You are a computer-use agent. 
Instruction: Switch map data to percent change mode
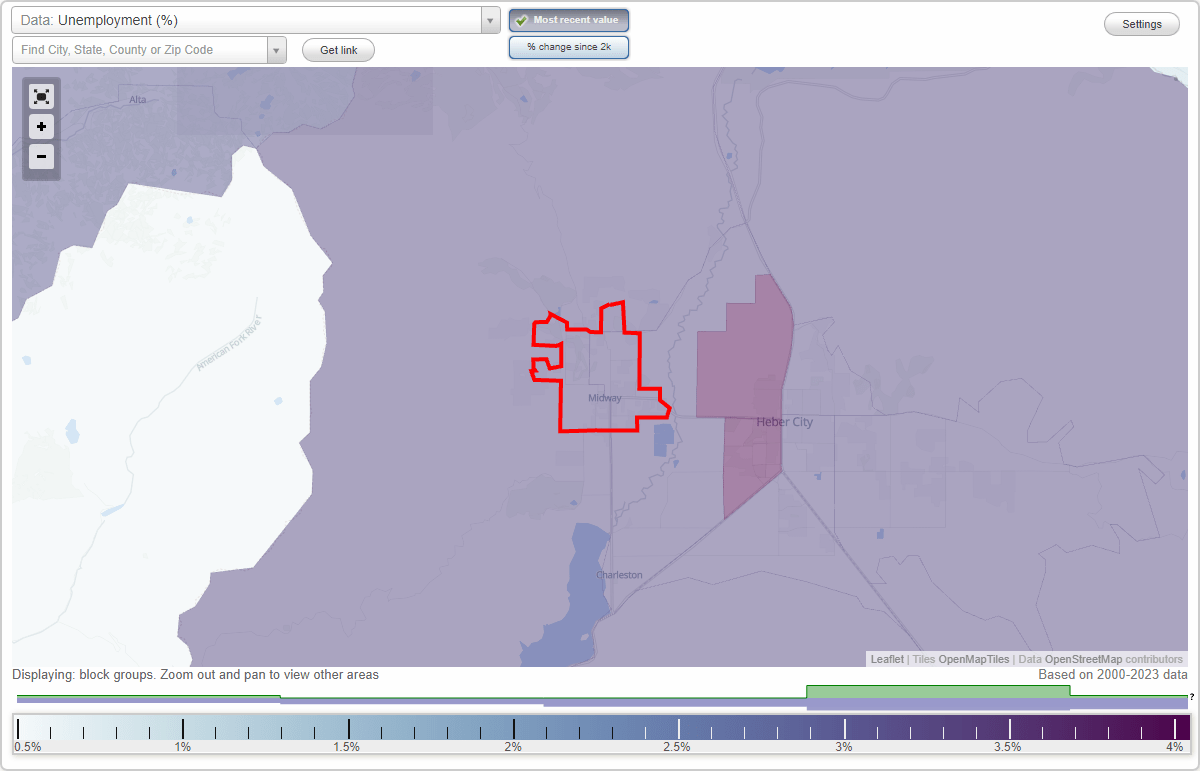point(568,46)
